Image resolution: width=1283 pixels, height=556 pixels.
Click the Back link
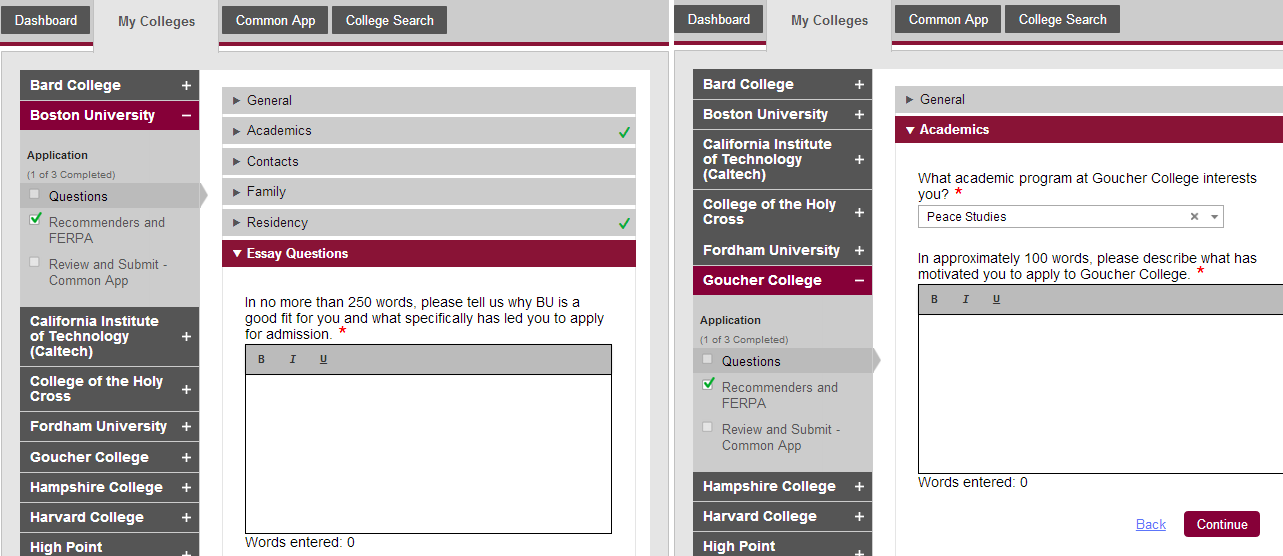point(1150,524)
